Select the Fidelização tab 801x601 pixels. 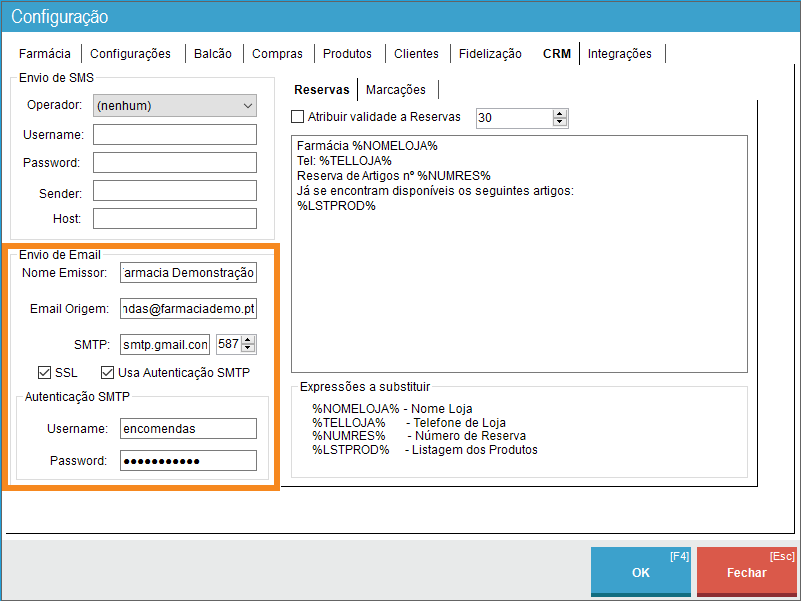490,54
